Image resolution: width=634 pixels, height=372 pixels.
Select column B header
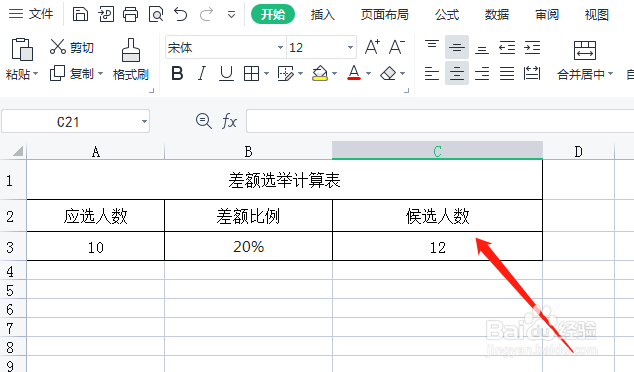248,151
